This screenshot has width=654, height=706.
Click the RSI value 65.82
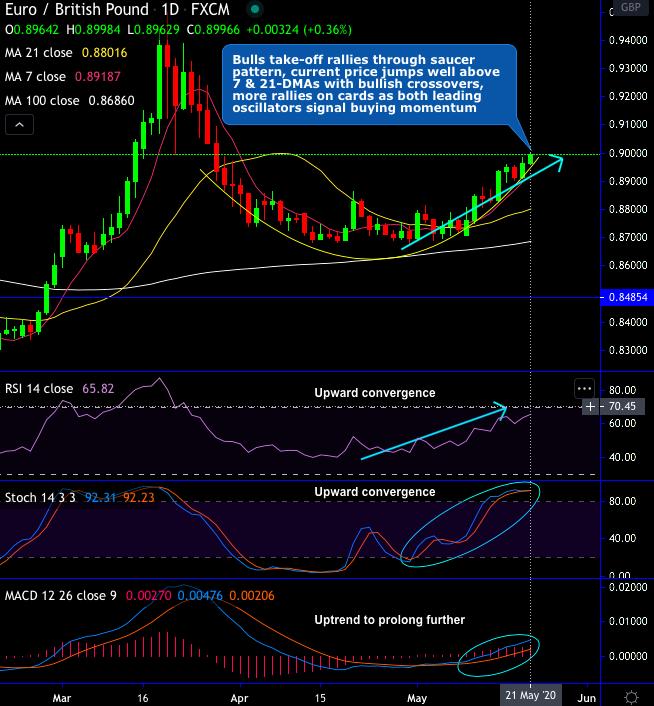[98, 389]
